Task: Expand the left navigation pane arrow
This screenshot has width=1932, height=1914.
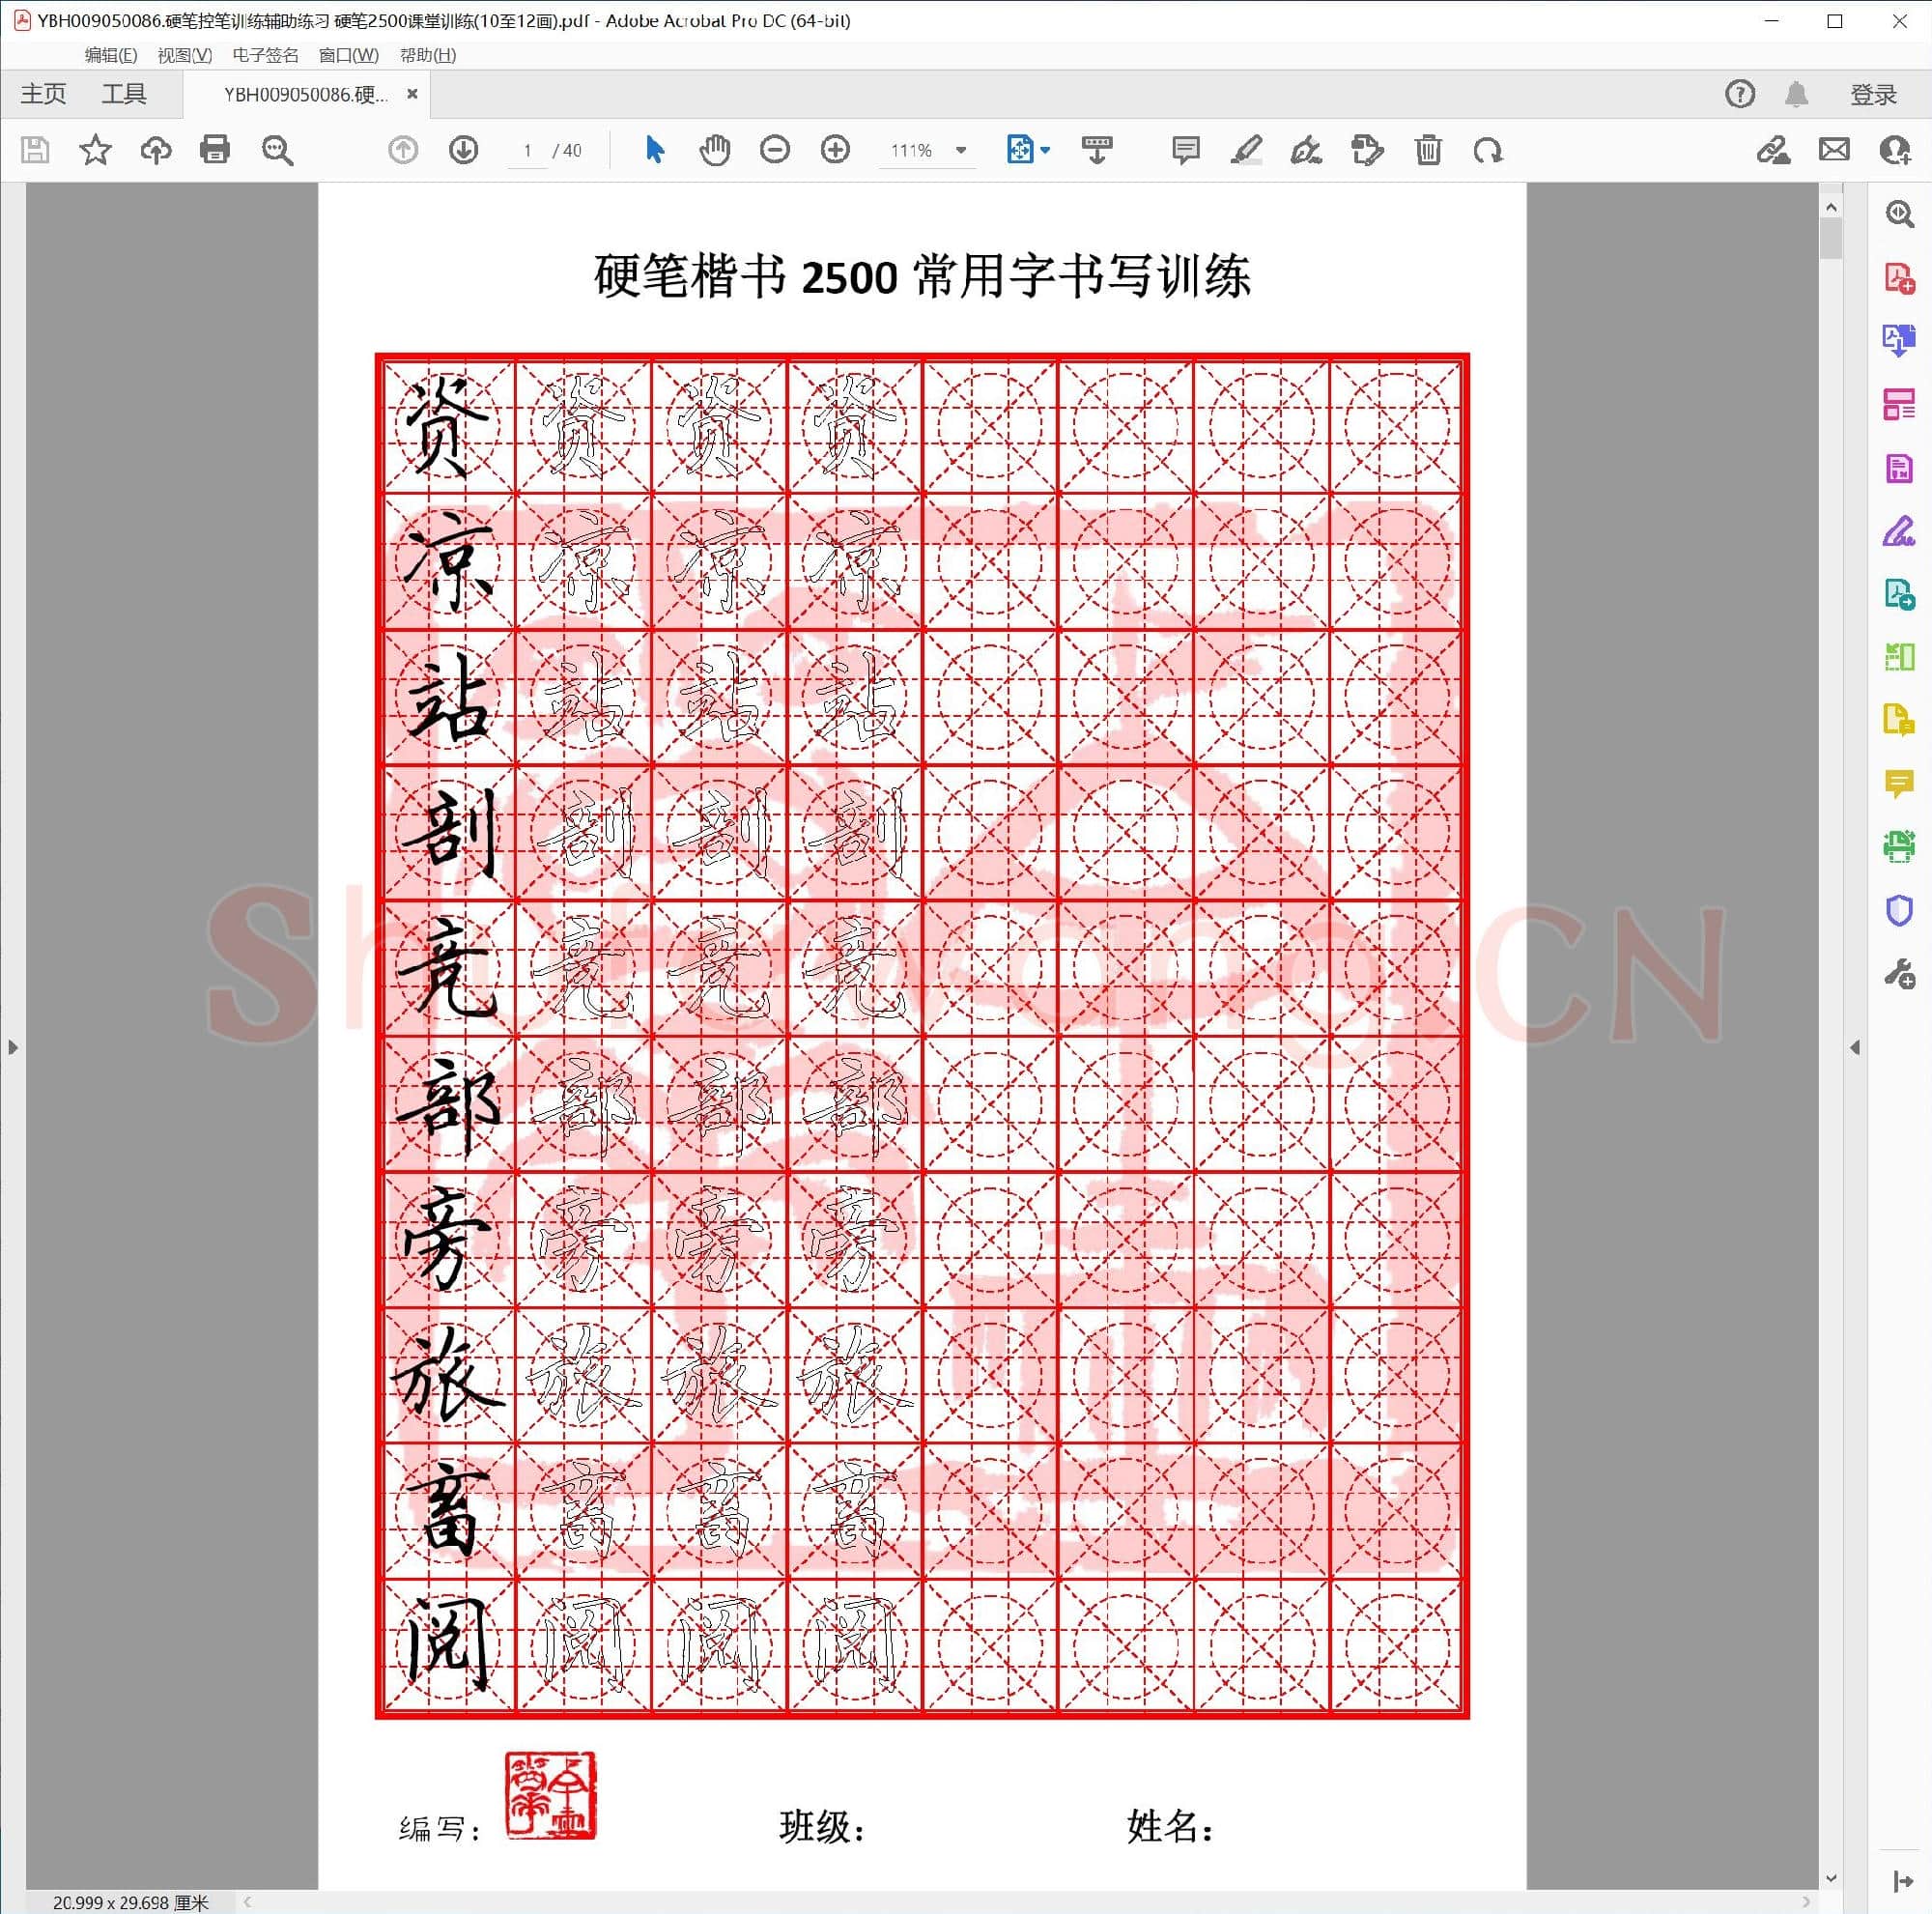Action: 12,1047
